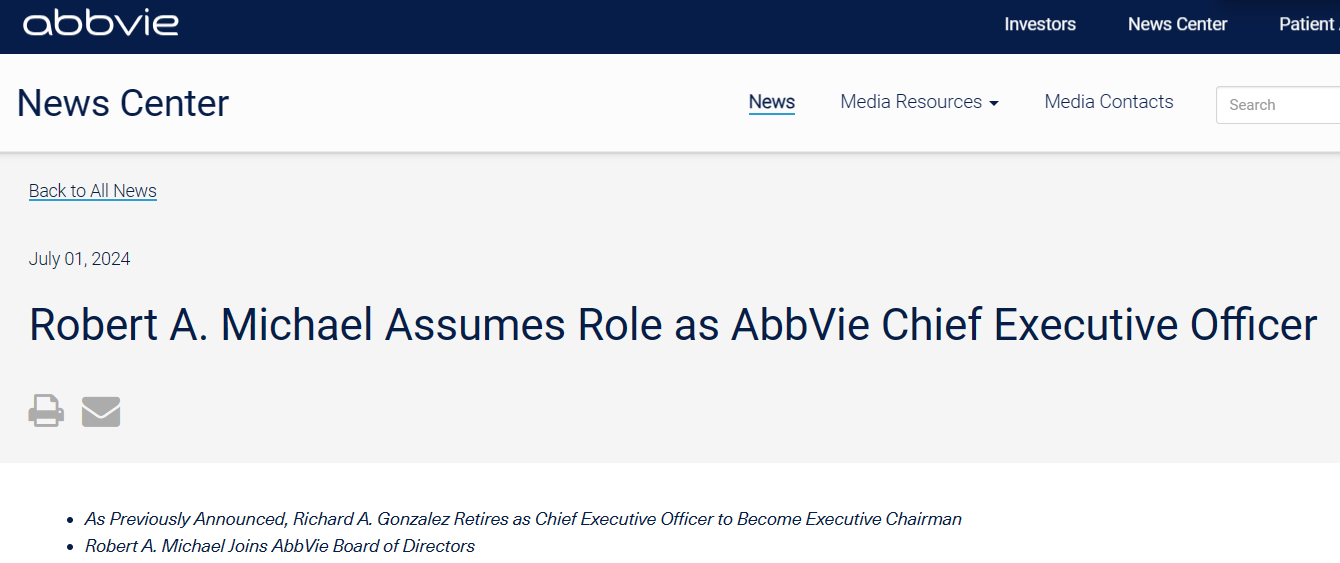The height and width of the screenshot is (563, 1340).
Task: Select the underlined News tab
Action: coord(771,102)
